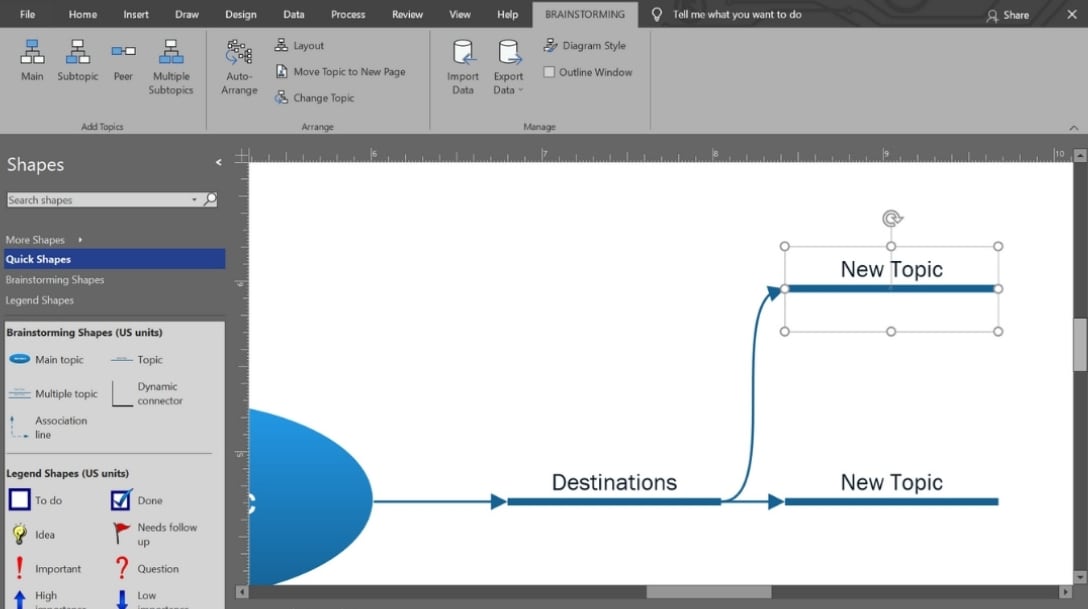Click top-middle handle of selected New Topic
Screen dimensions: 1088x609
[891, 246]
